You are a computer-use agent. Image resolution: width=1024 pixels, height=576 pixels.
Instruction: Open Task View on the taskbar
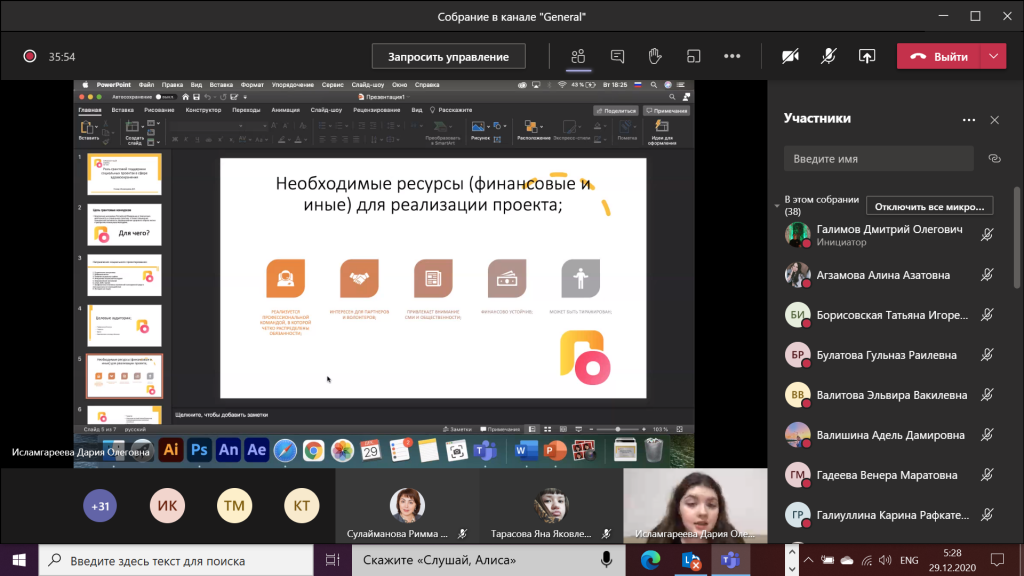pyautogui.click(x=332, y=560)
